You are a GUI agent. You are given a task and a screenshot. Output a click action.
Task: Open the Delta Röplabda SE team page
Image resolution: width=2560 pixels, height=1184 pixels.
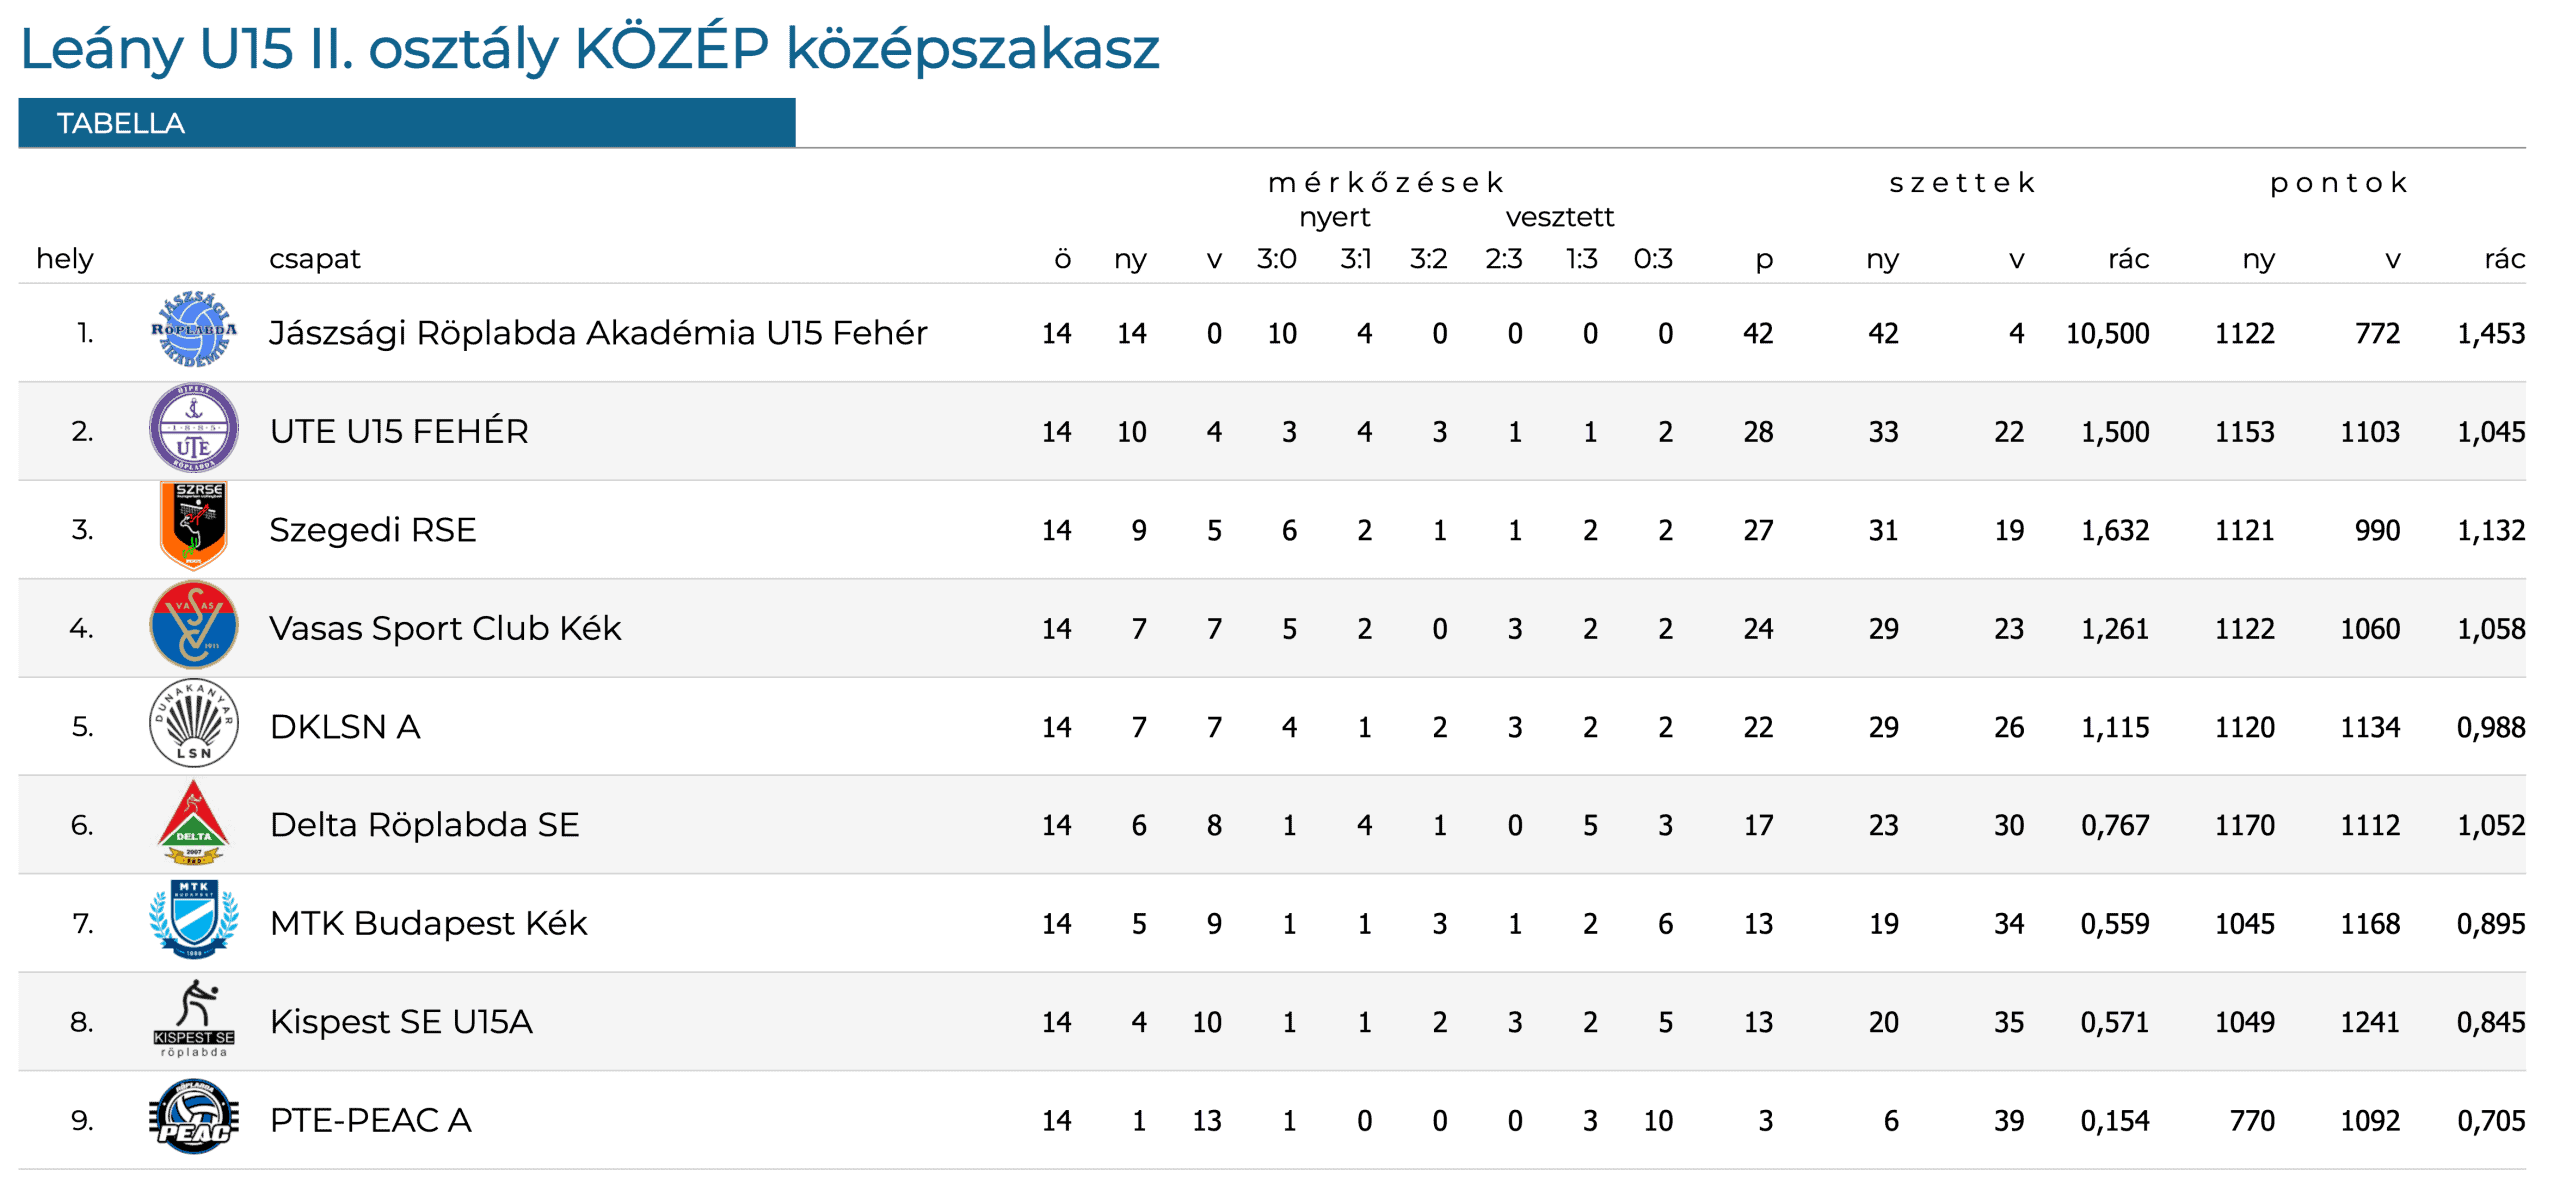tap(424, 825)
